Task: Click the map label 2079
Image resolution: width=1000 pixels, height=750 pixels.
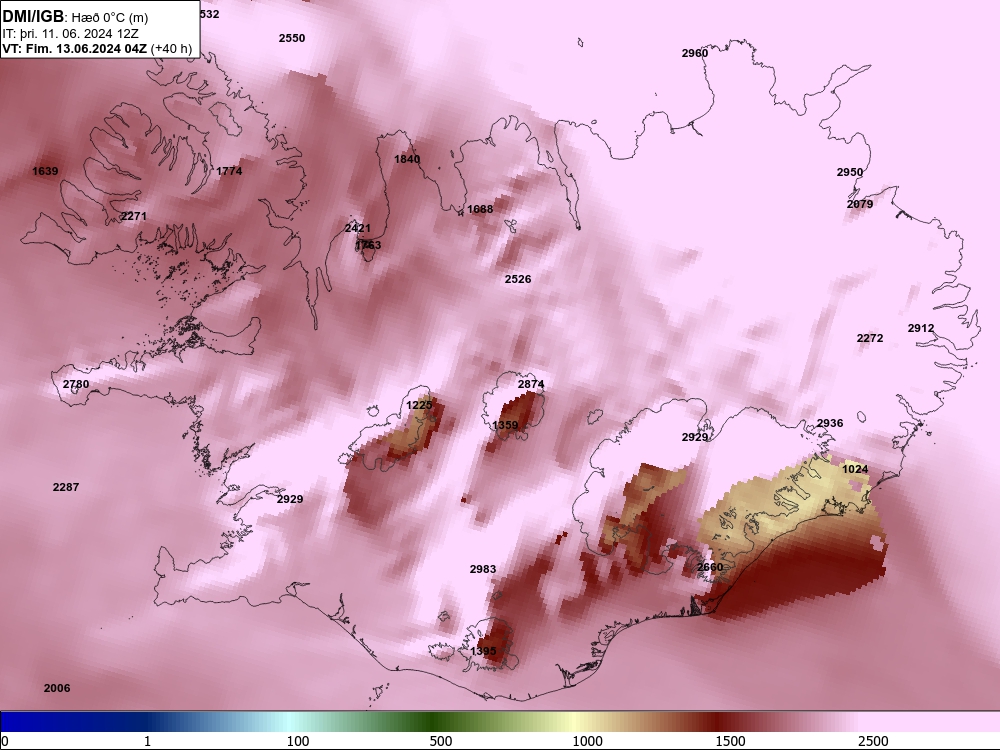Action: point(860,204)
